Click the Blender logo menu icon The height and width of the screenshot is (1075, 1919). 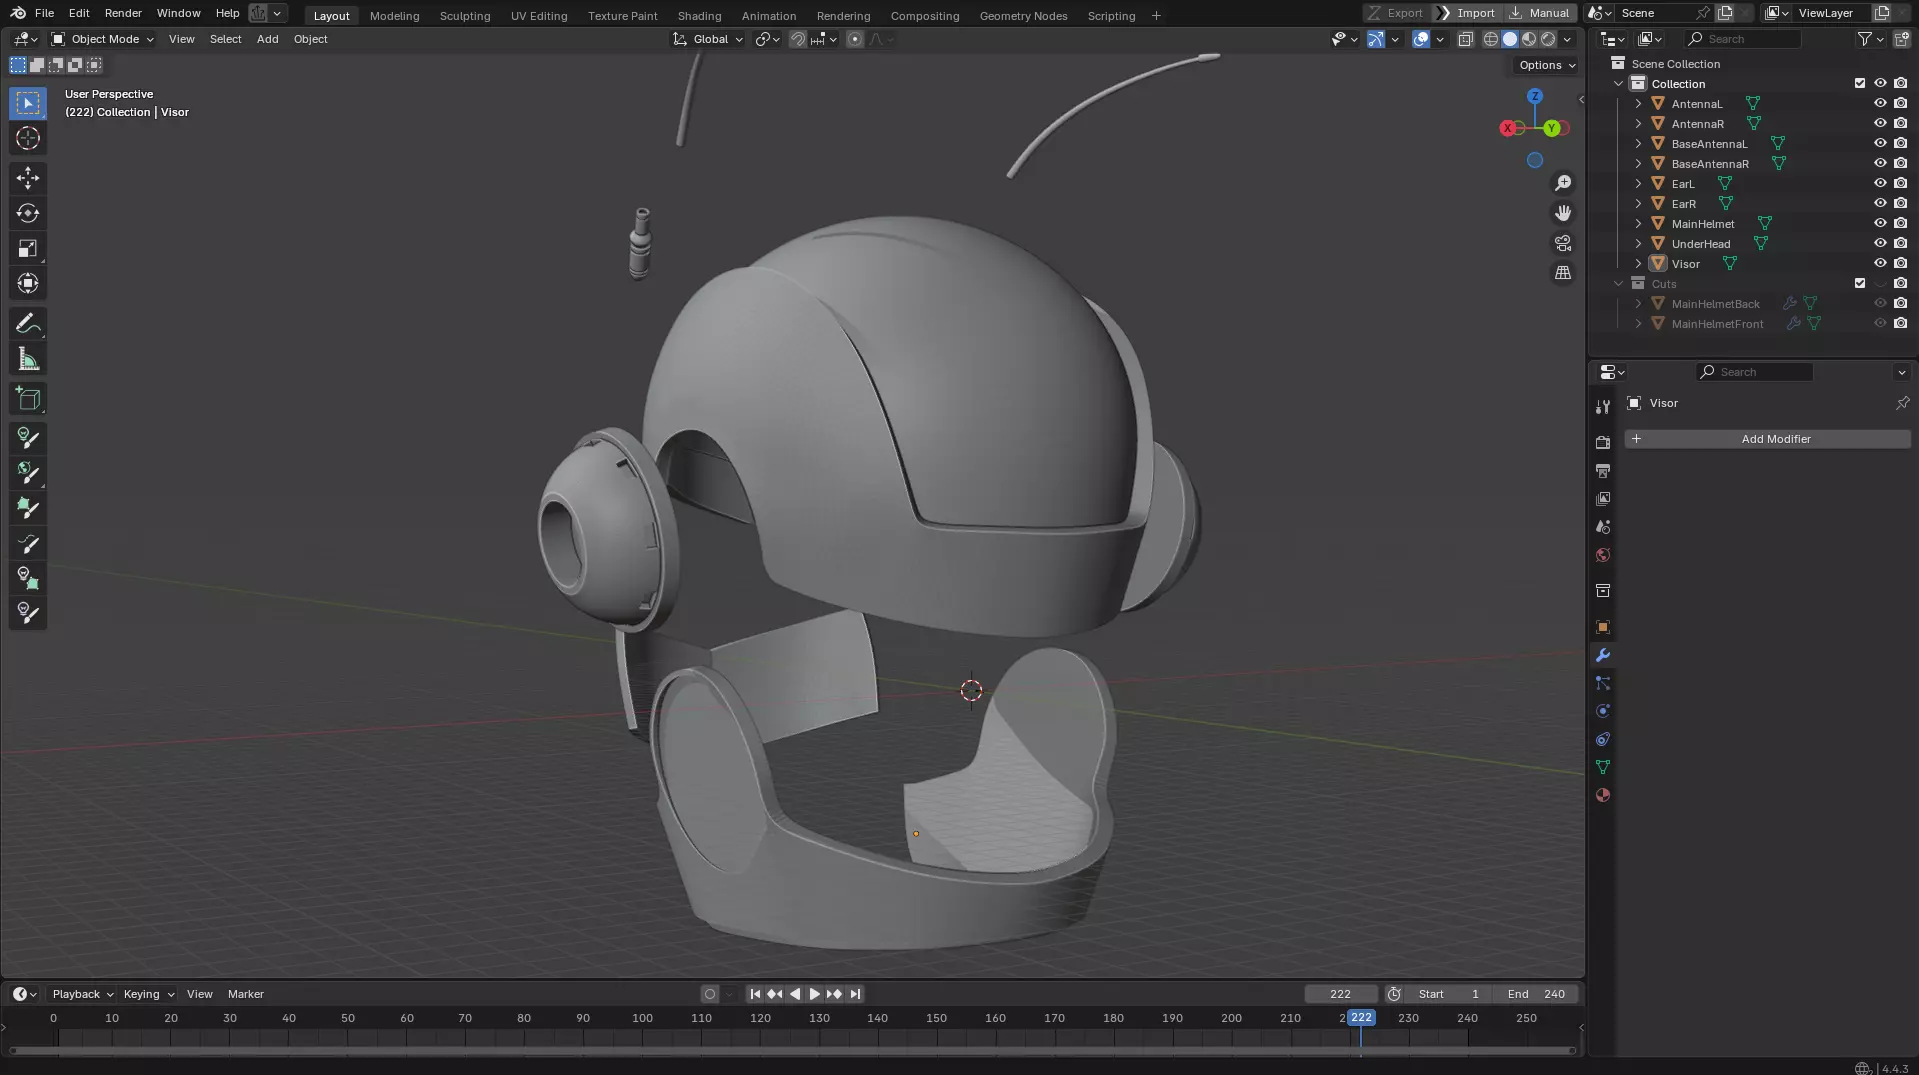tap(18, 13)
